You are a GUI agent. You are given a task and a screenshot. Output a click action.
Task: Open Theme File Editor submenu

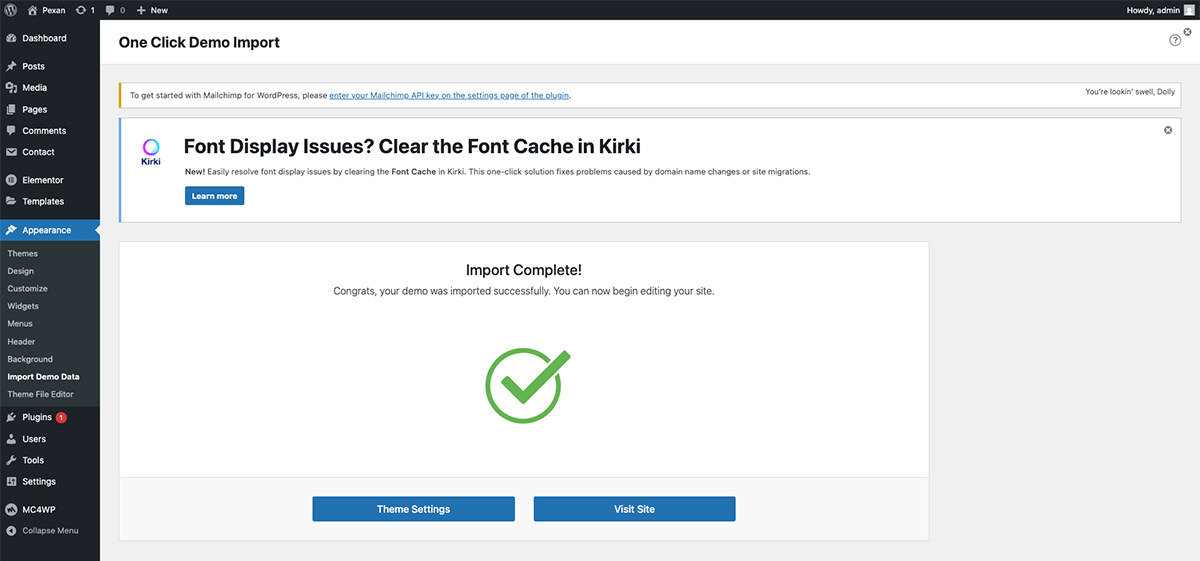40,394
